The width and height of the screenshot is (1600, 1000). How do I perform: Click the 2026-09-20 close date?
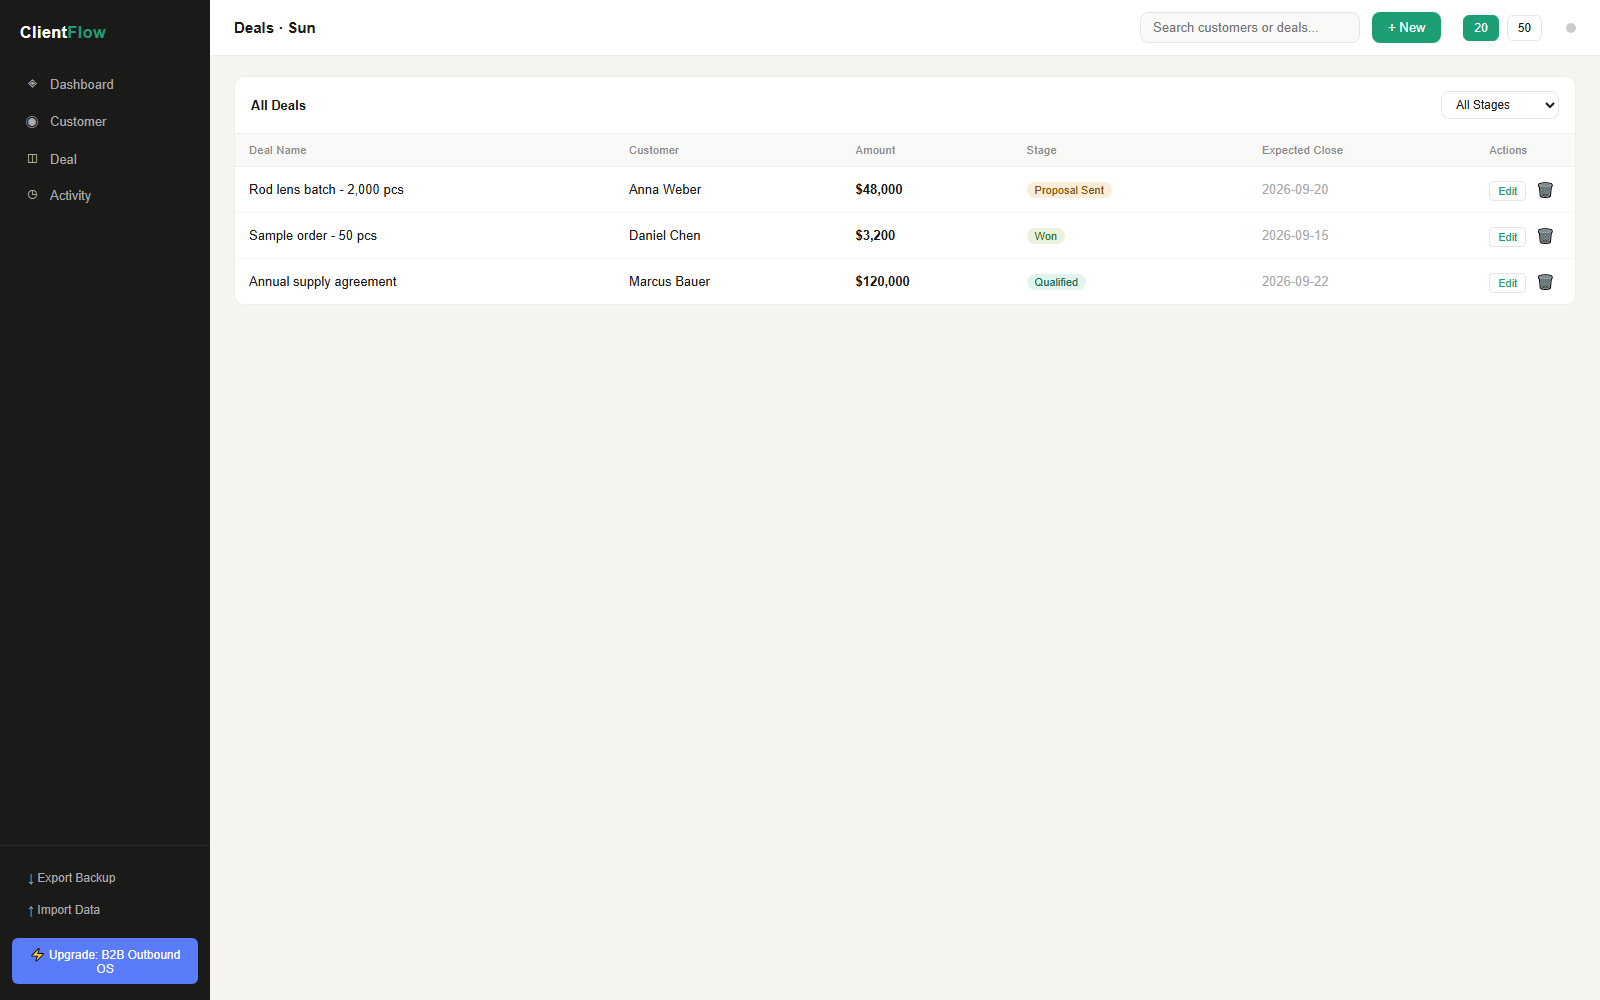point(1295,189)
